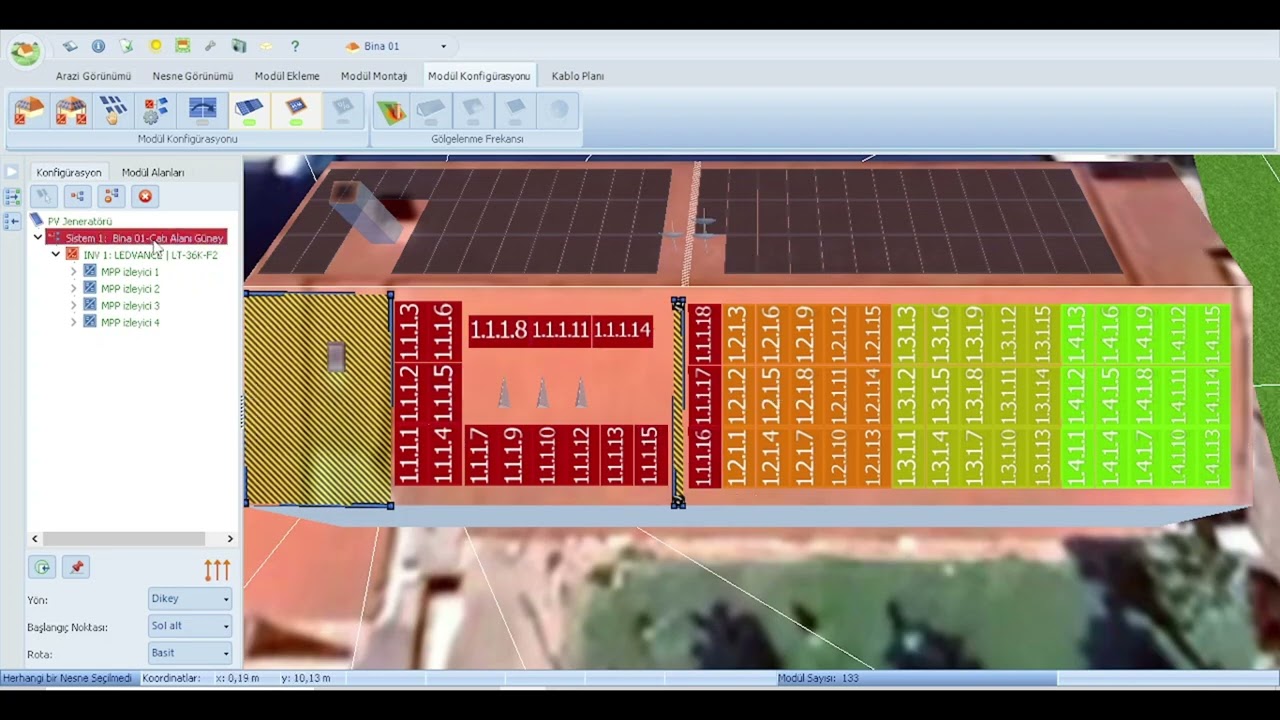Click module 1.1.1.14 on the roof
The height and width of the screenshot is (720, 1280).
pyautogui.click(x=622, y=330)
